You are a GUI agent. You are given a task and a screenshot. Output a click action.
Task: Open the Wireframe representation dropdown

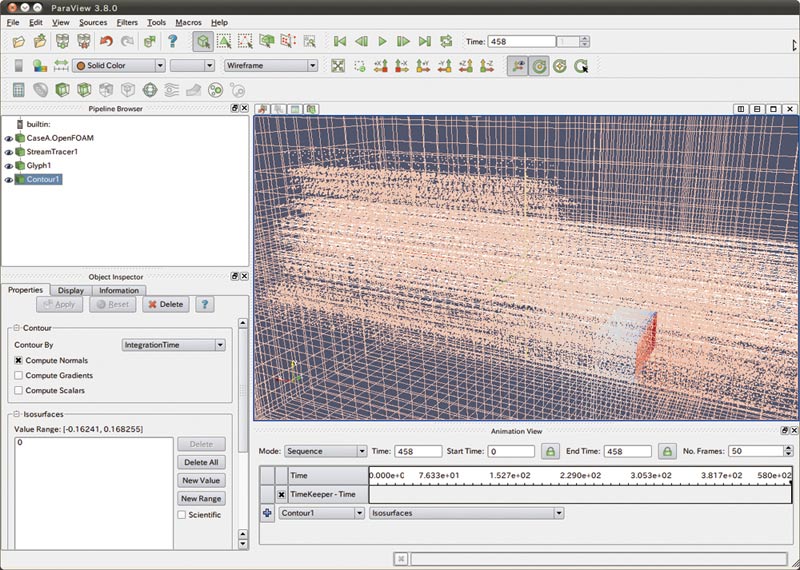pos(270,66)
